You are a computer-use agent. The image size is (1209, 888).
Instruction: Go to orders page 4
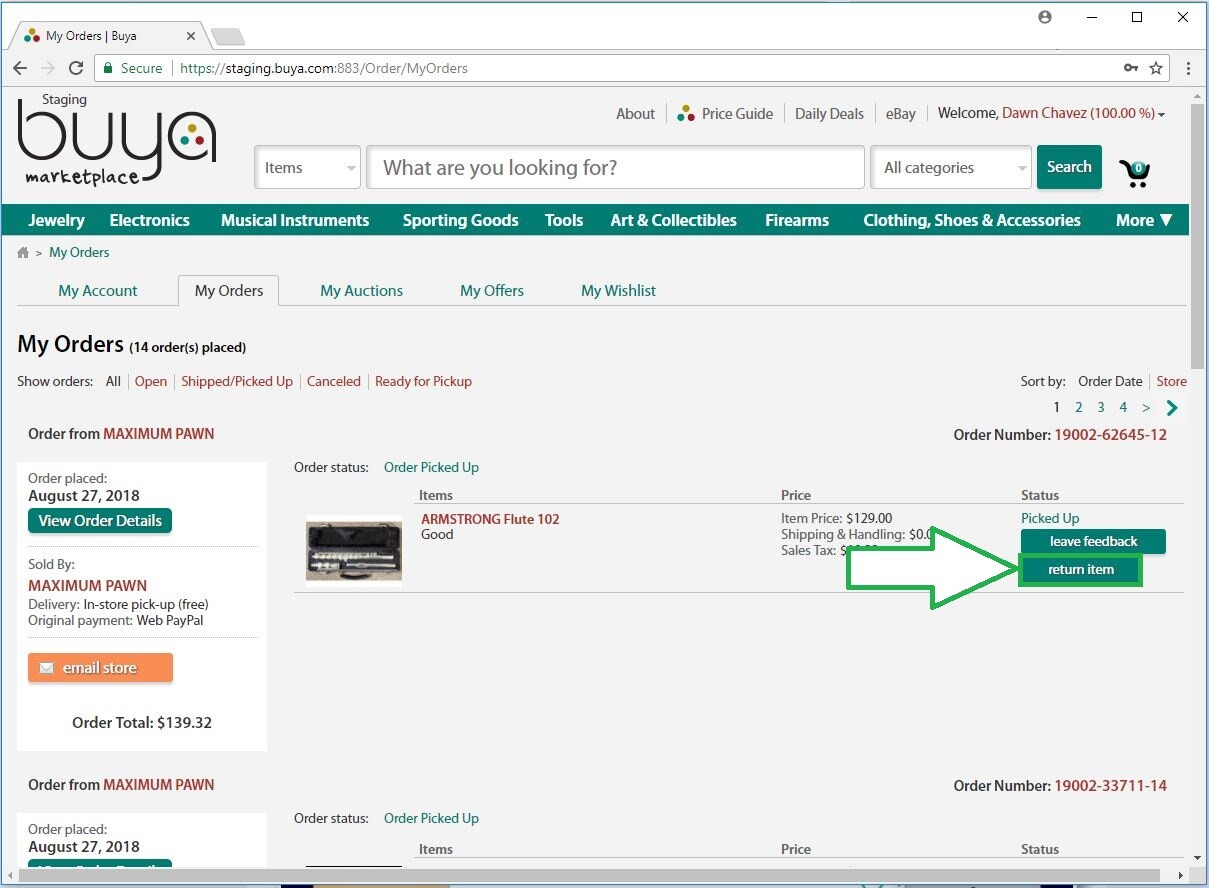pyautogui.click(x=1123, y=407)
